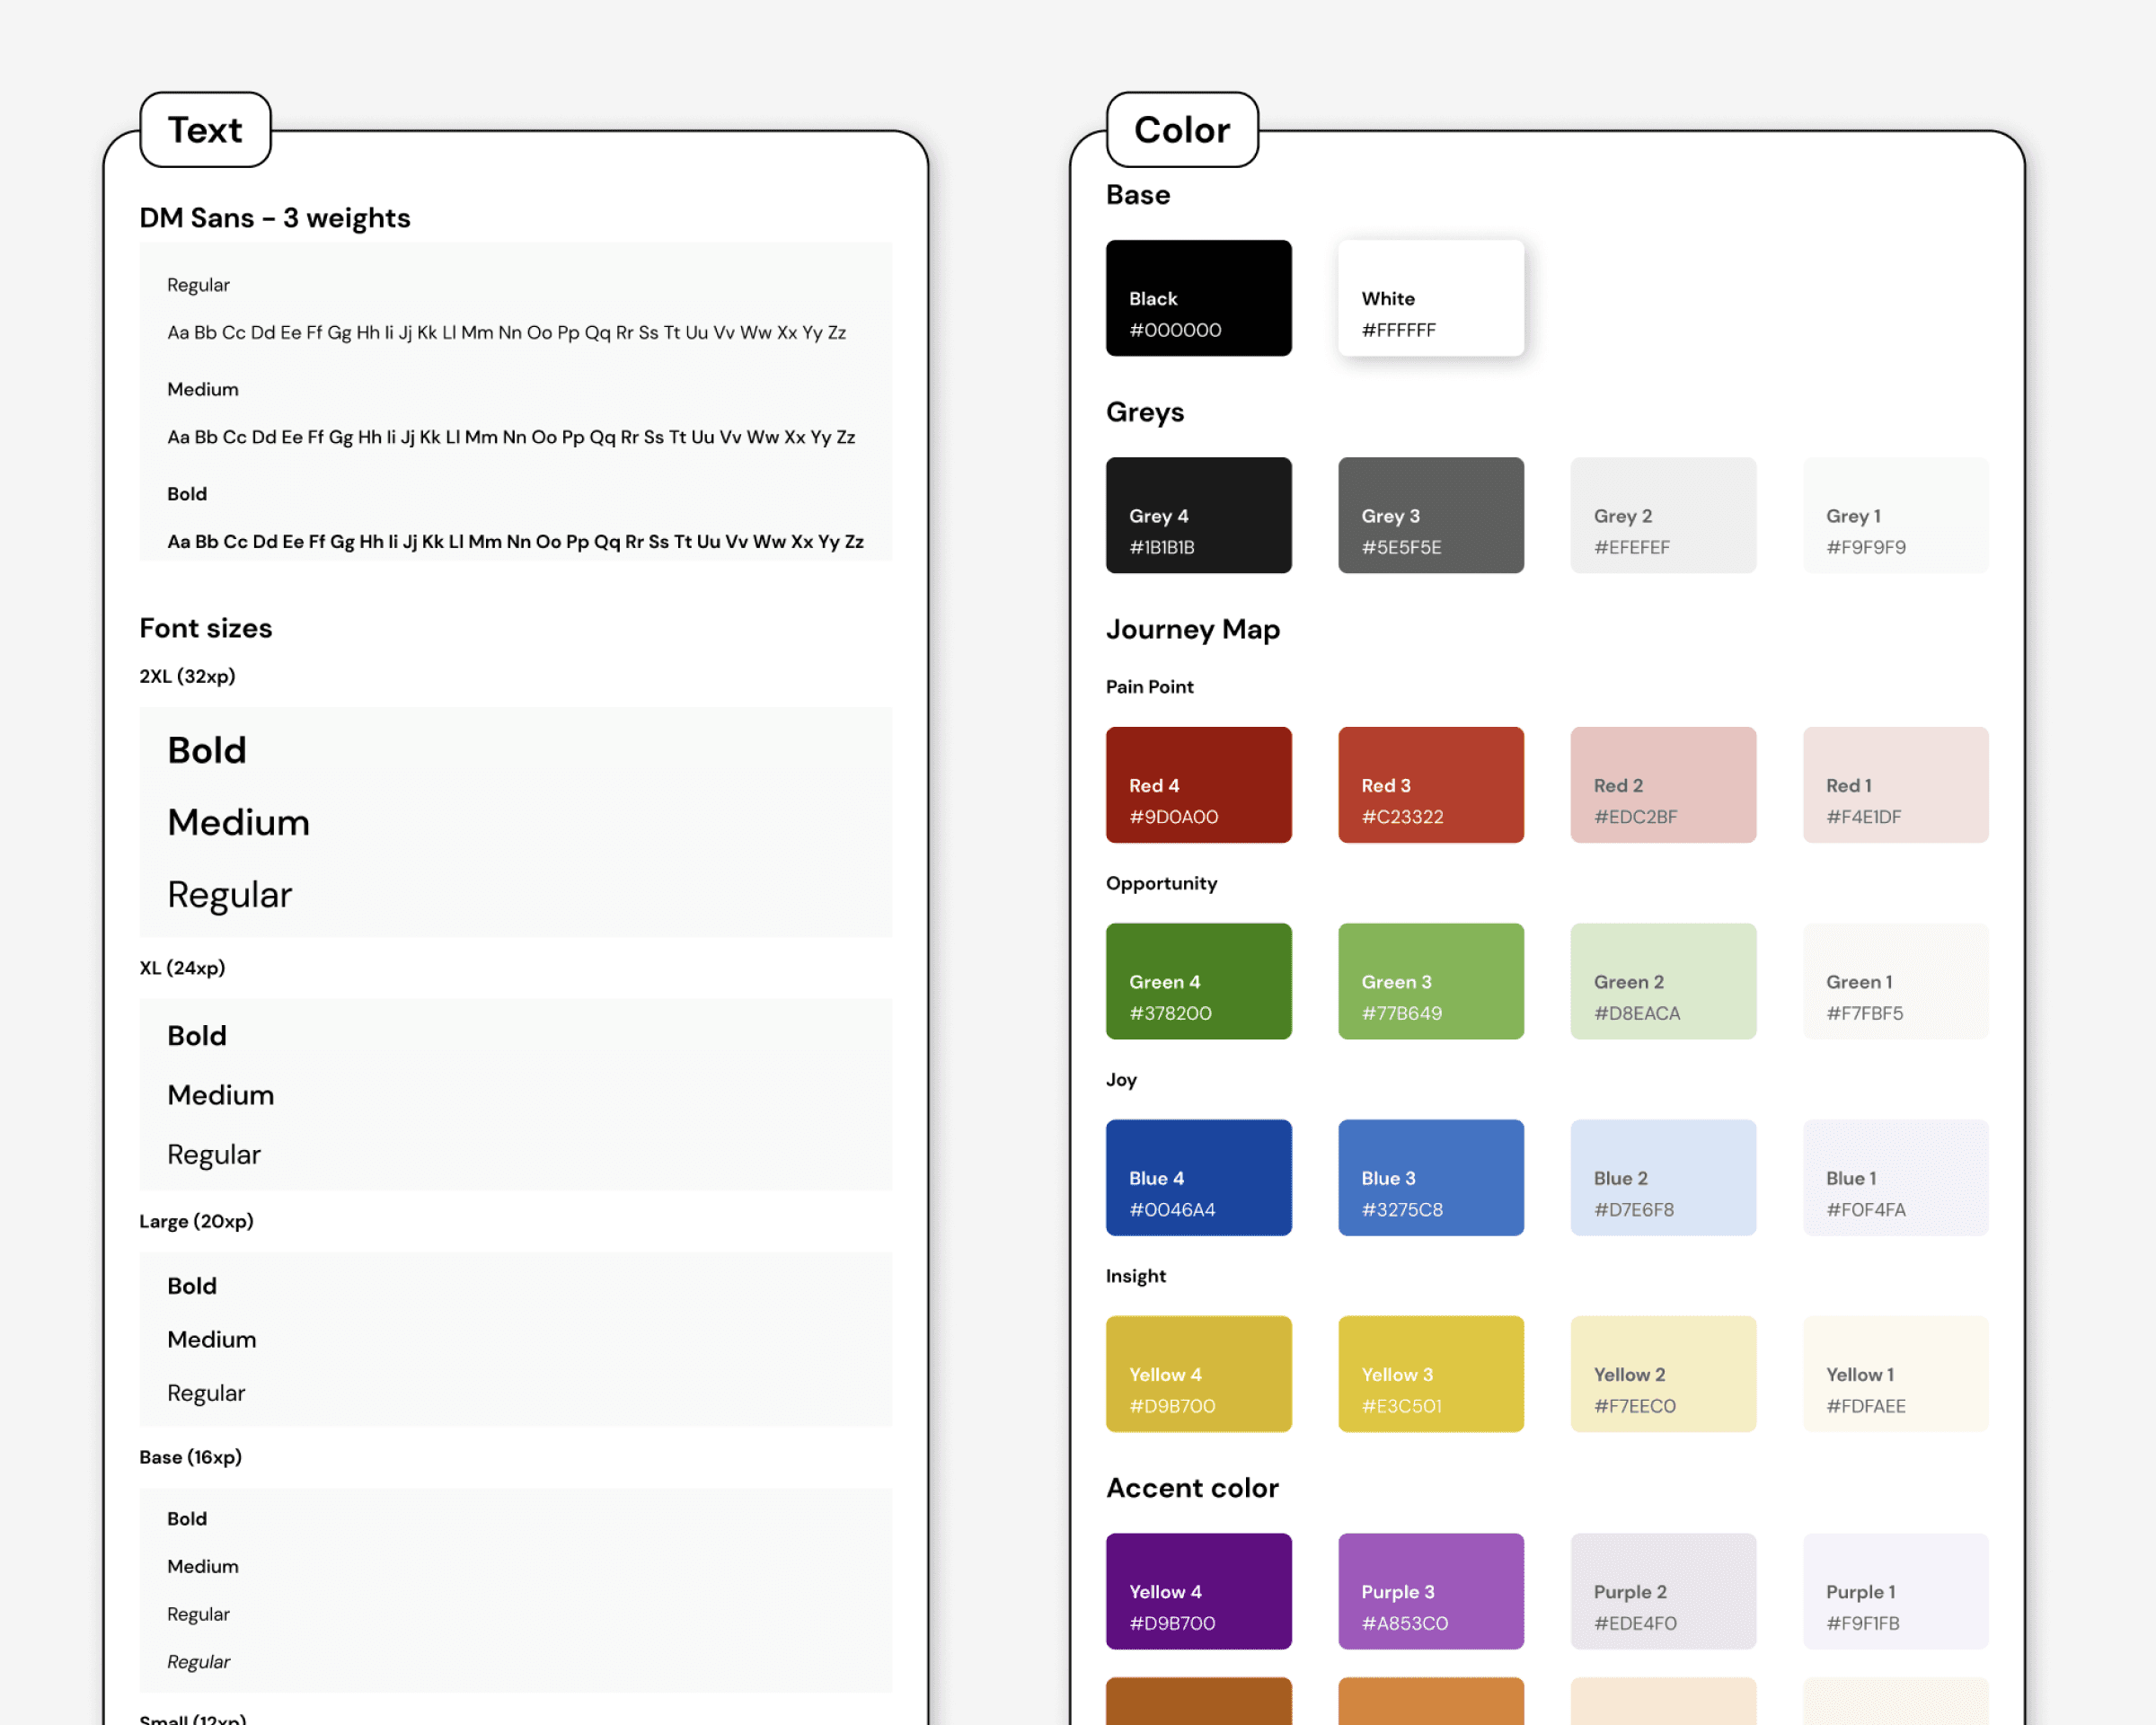
Task: Pick the Red 4 #9D0A00 pain point swatch
Action: pyautogui.click(x=1198, y=784)
